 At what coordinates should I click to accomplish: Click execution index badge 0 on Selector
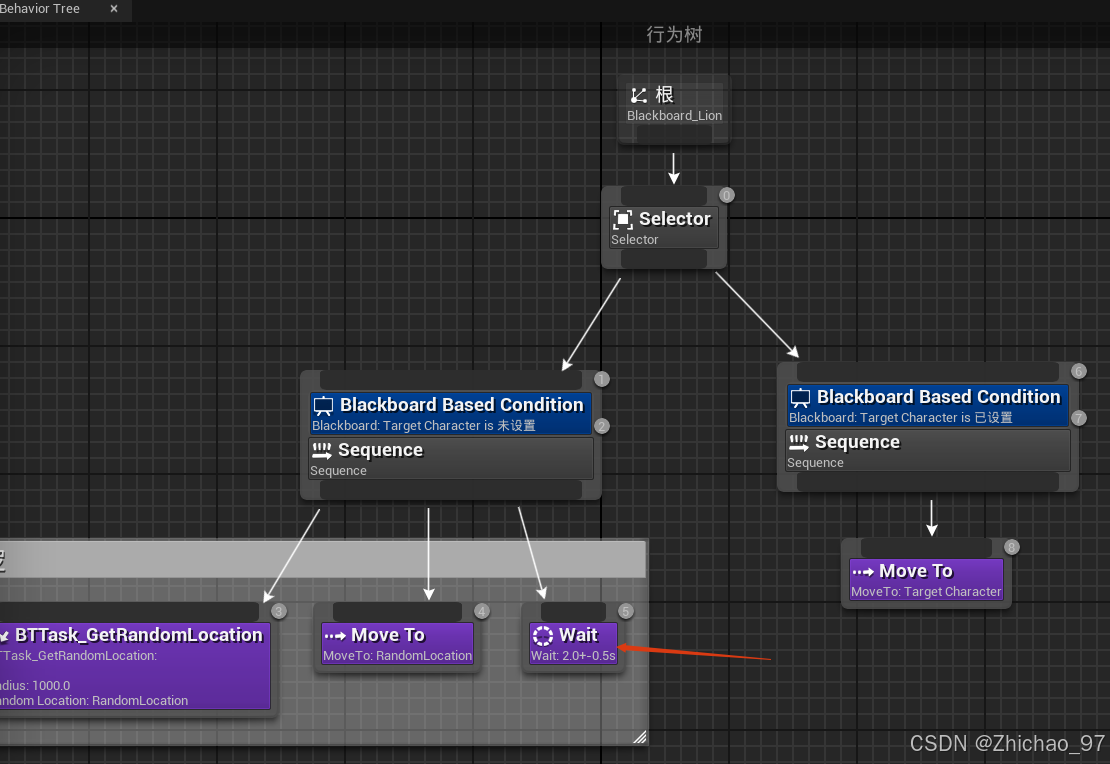(726, 195)
